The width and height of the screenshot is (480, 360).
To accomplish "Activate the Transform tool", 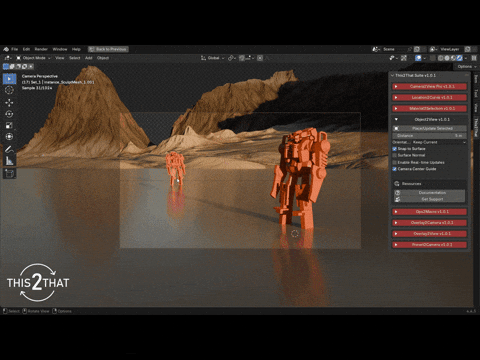I will tap(9, 137).
